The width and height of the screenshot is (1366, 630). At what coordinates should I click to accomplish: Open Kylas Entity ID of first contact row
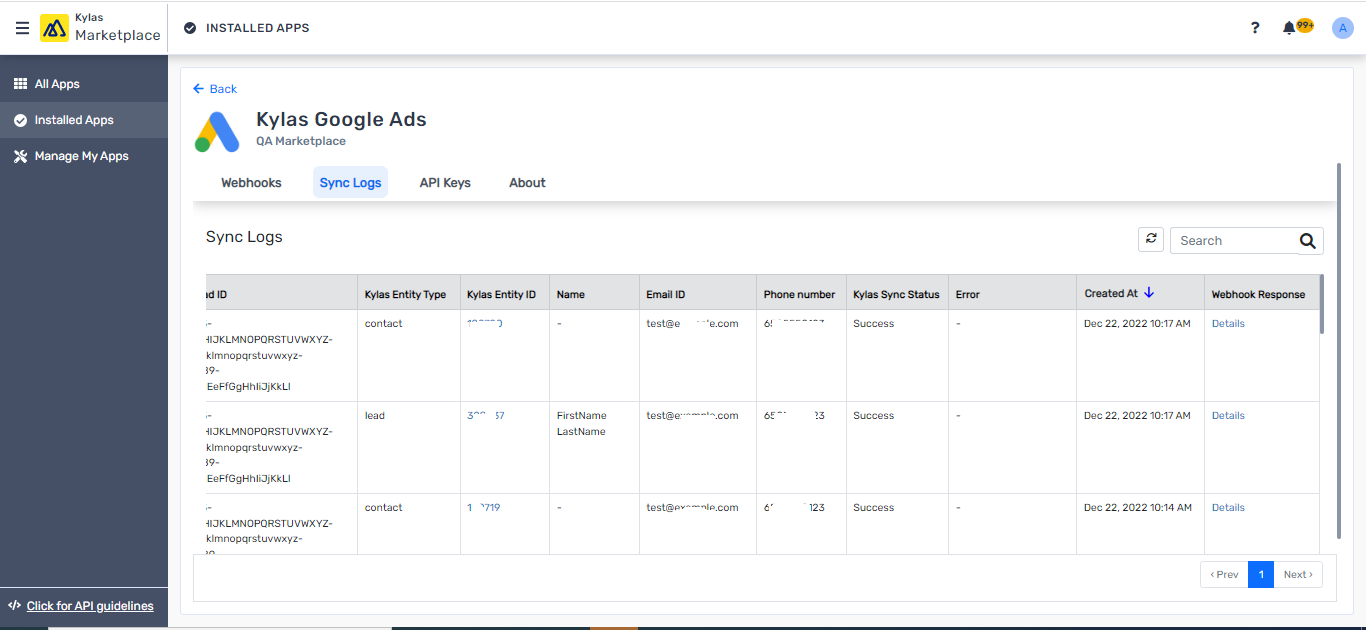tap(485, 324)
